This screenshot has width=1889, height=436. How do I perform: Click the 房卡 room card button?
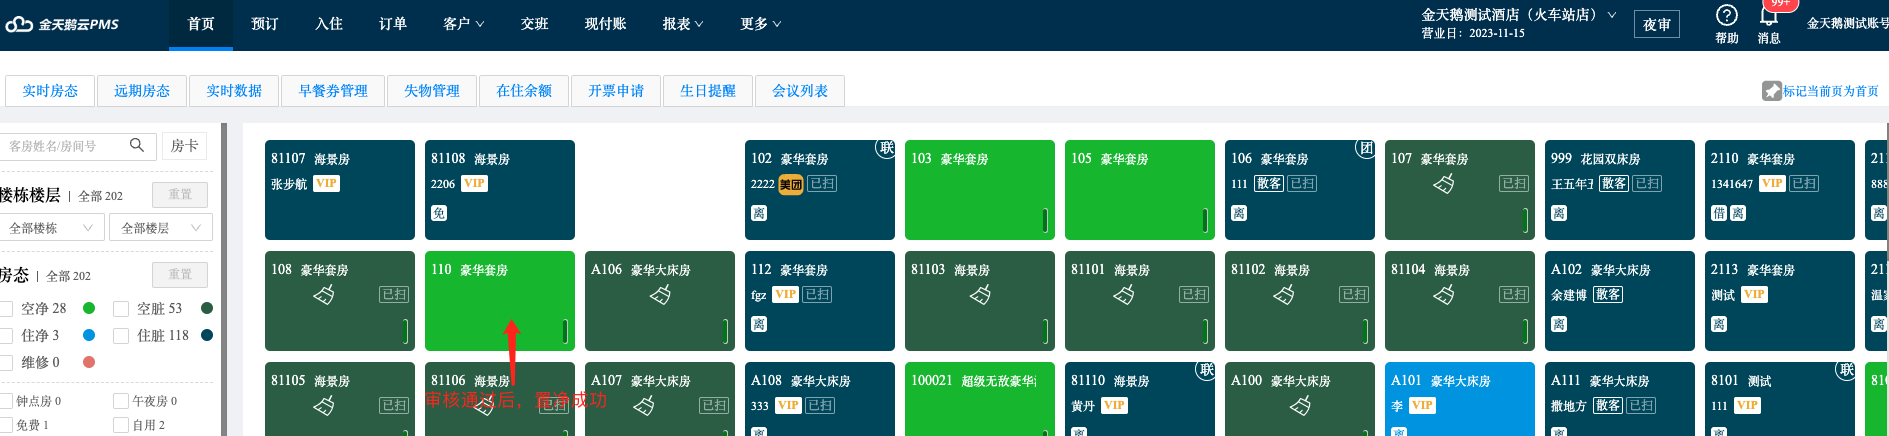[x=185, y=146]
